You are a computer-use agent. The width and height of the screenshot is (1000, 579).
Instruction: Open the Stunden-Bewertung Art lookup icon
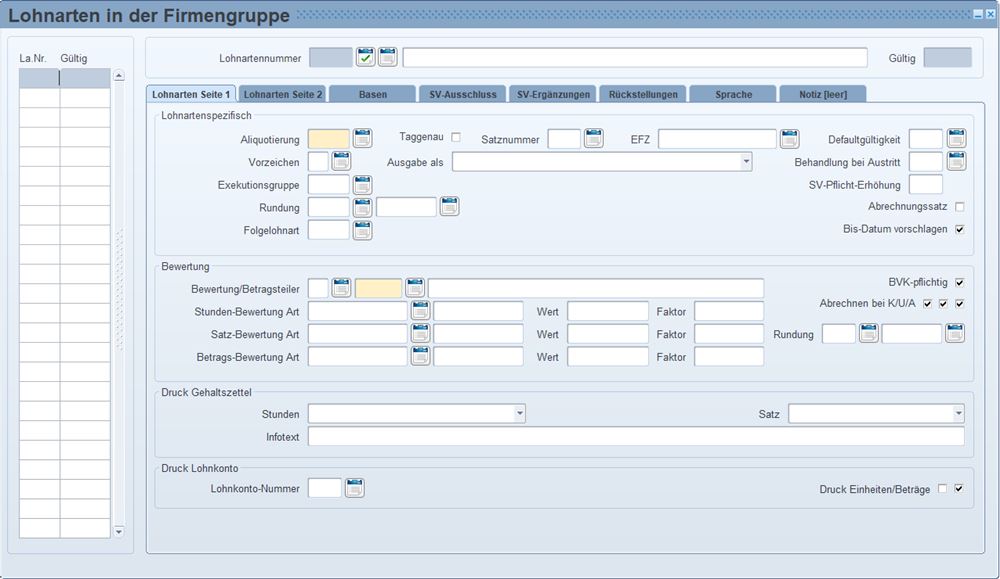pyautogui.click(x=420, y=311)
